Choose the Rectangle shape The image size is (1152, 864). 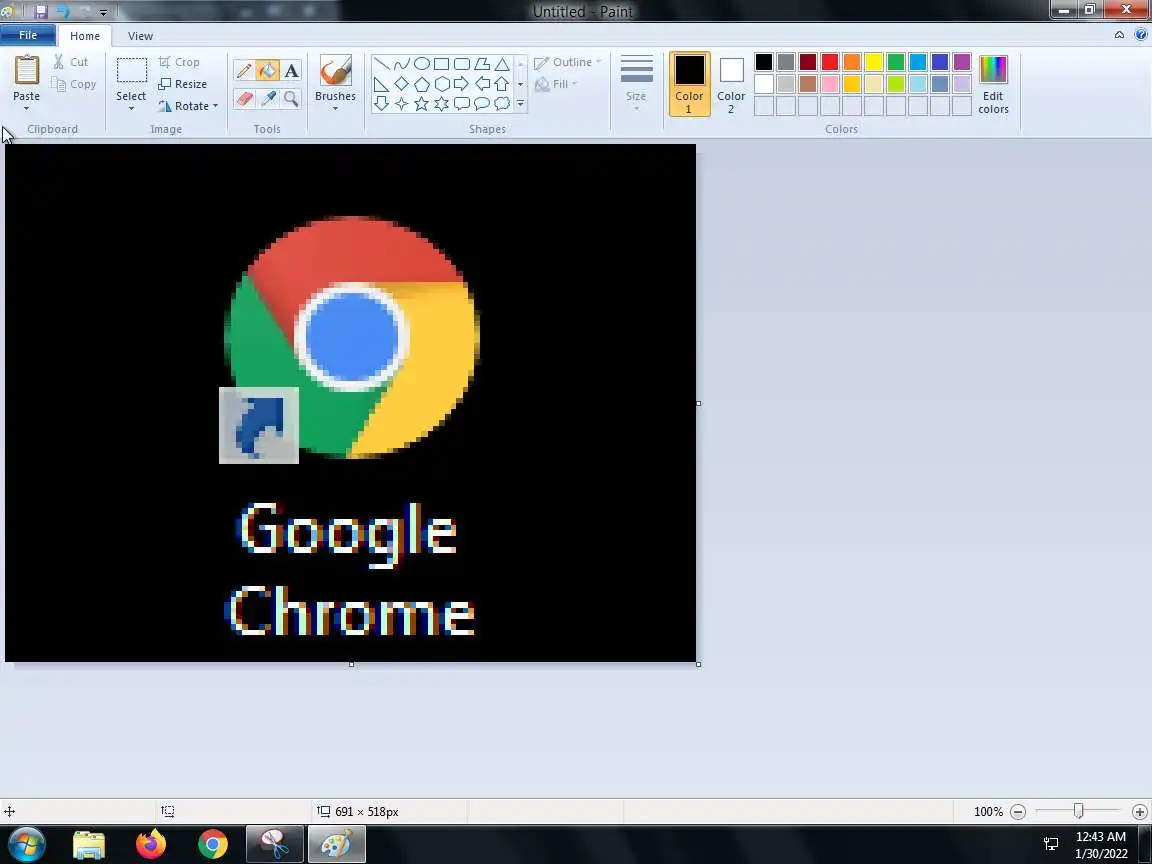click(x=442, y=64)
